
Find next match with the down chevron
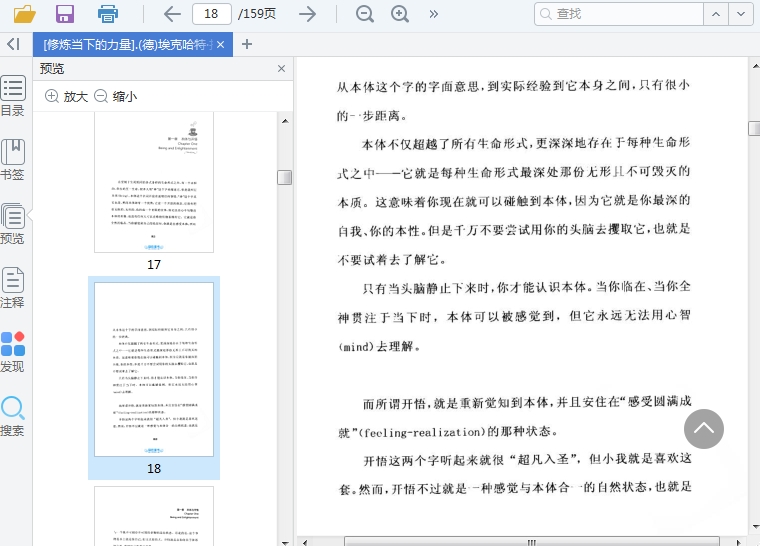click(741, 14)
